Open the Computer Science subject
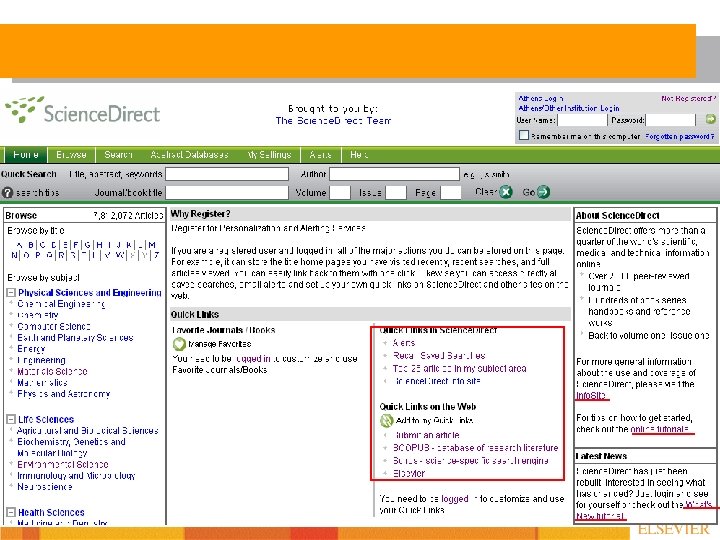Image resolution: width=720 pixels, height=540 pixels. coord(54,326)
